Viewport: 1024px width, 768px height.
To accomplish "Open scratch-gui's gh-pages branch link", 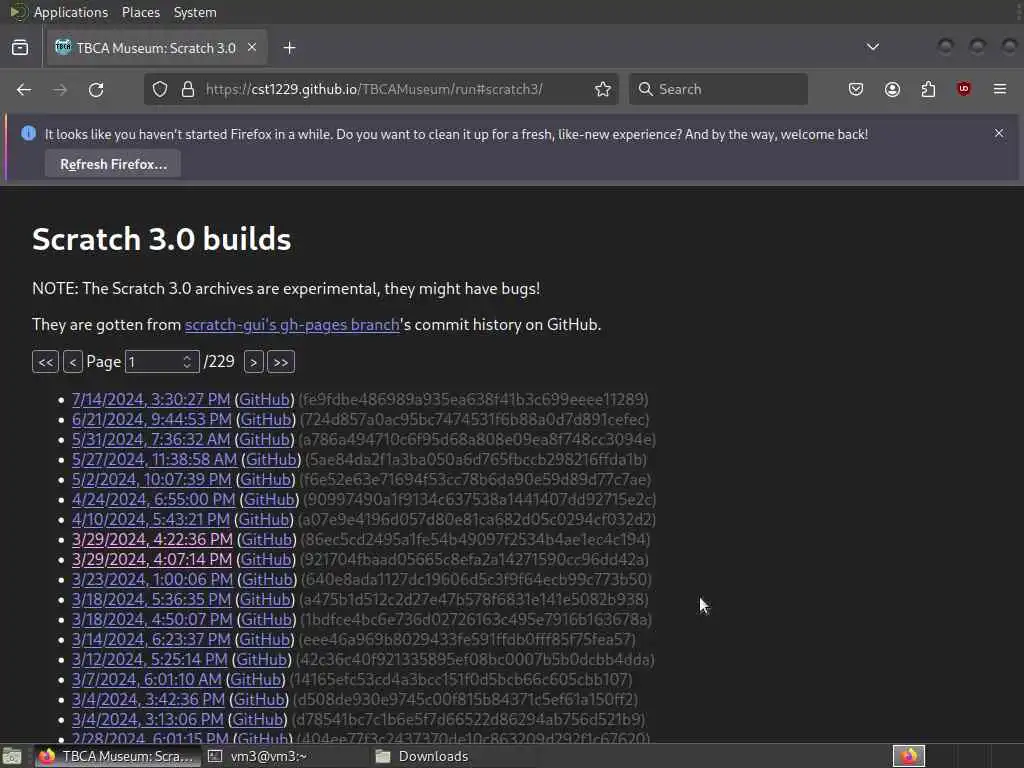I will point(292,325).
